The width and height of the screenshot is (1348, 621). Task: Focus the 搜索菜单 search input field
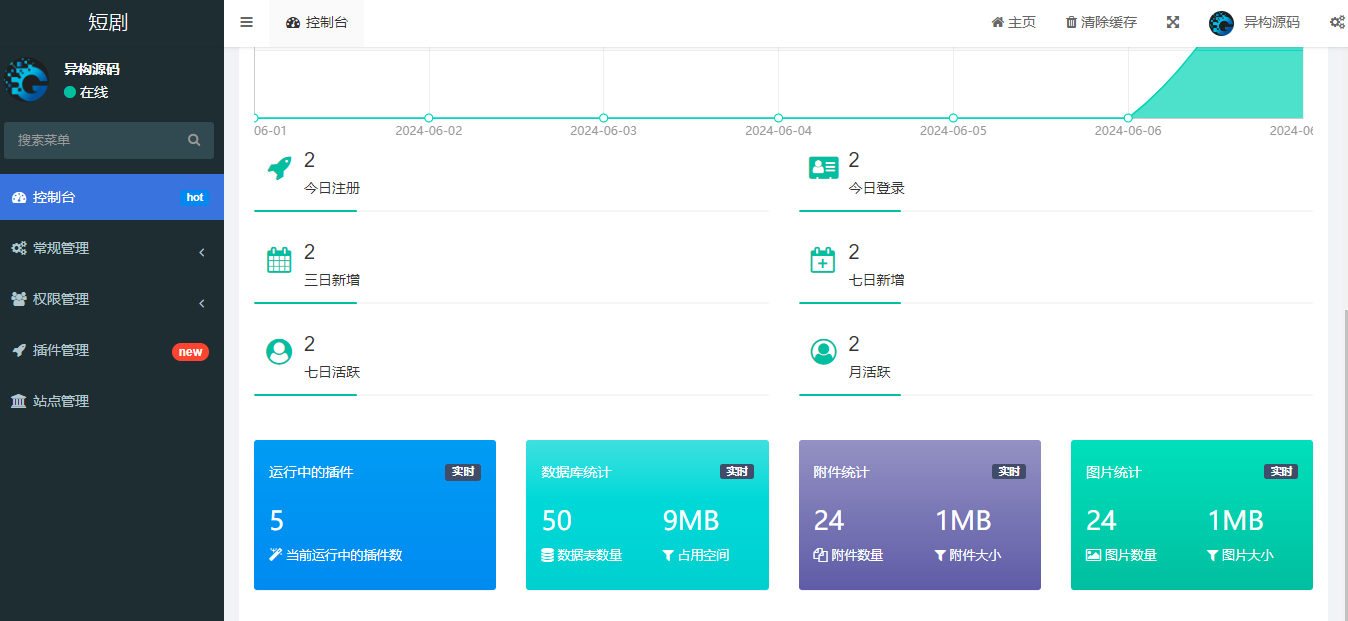point(95,141)
